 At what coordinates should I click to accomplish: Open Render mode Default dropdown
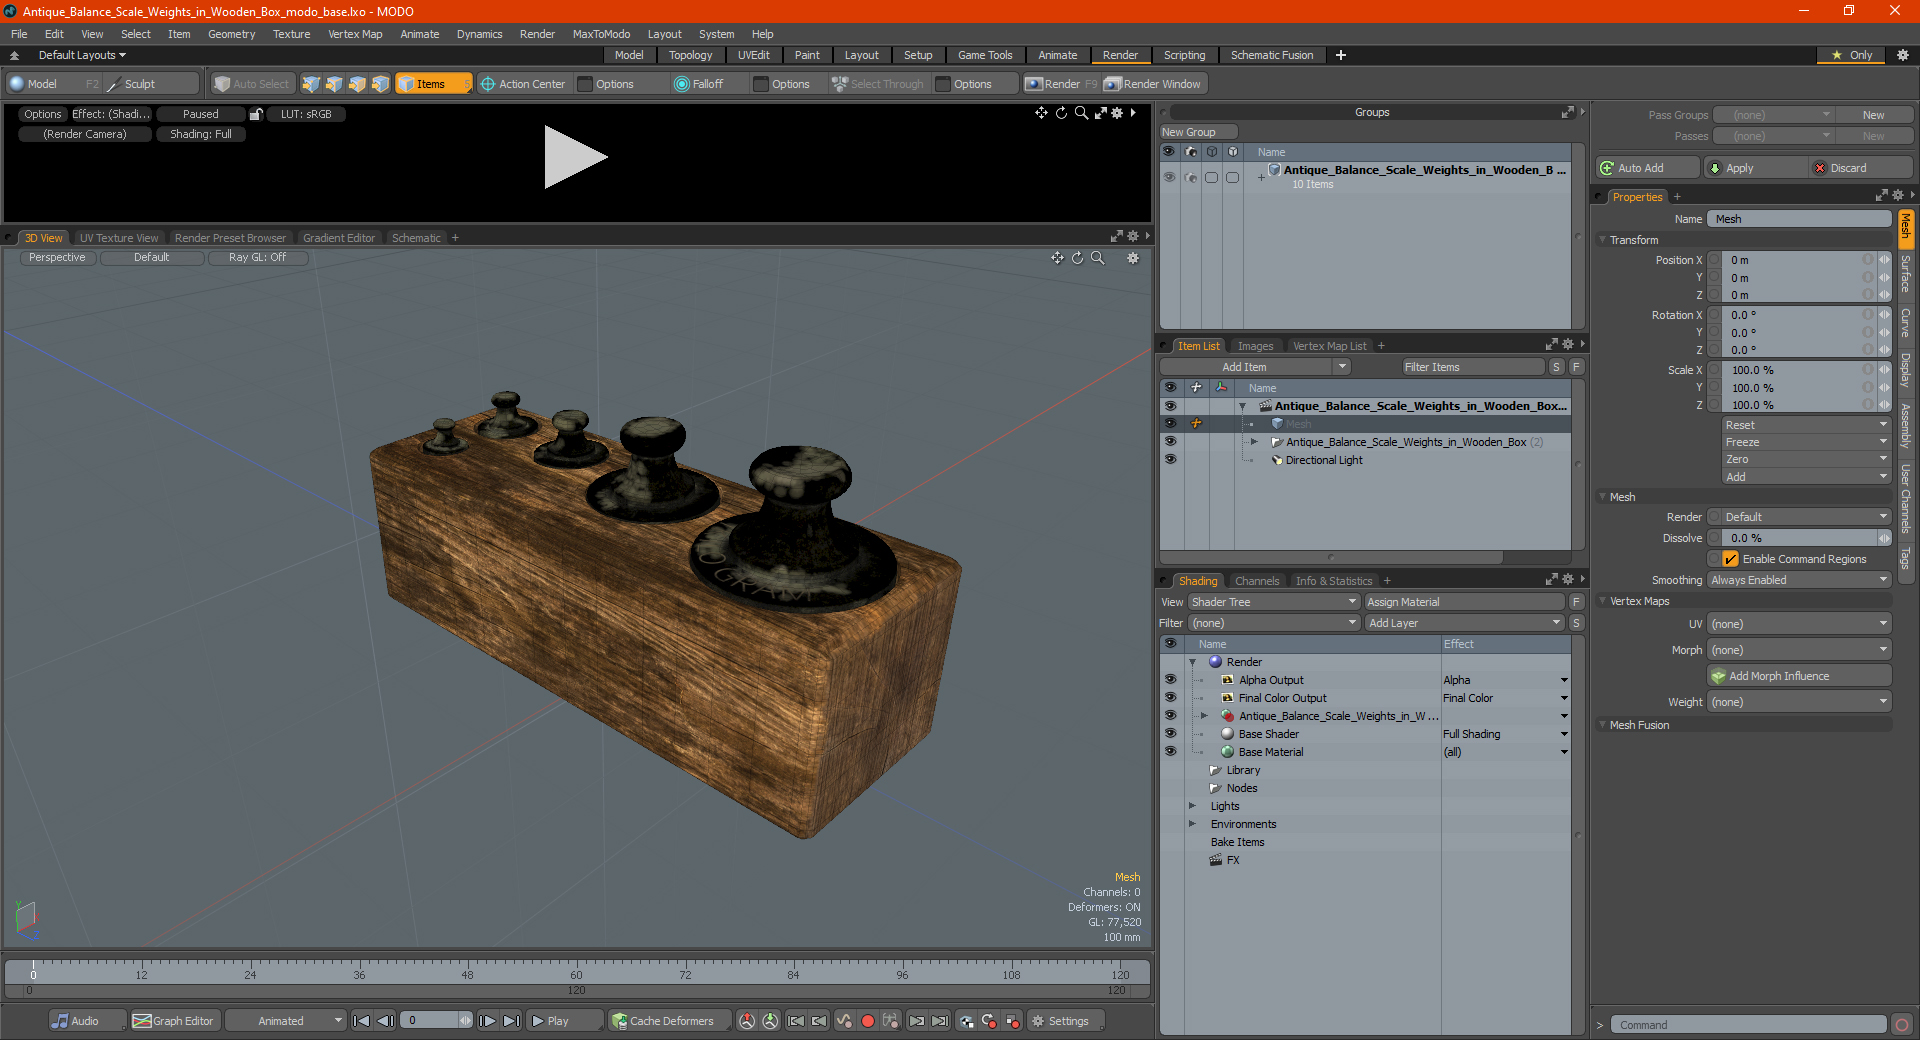tap(1806, 517)
